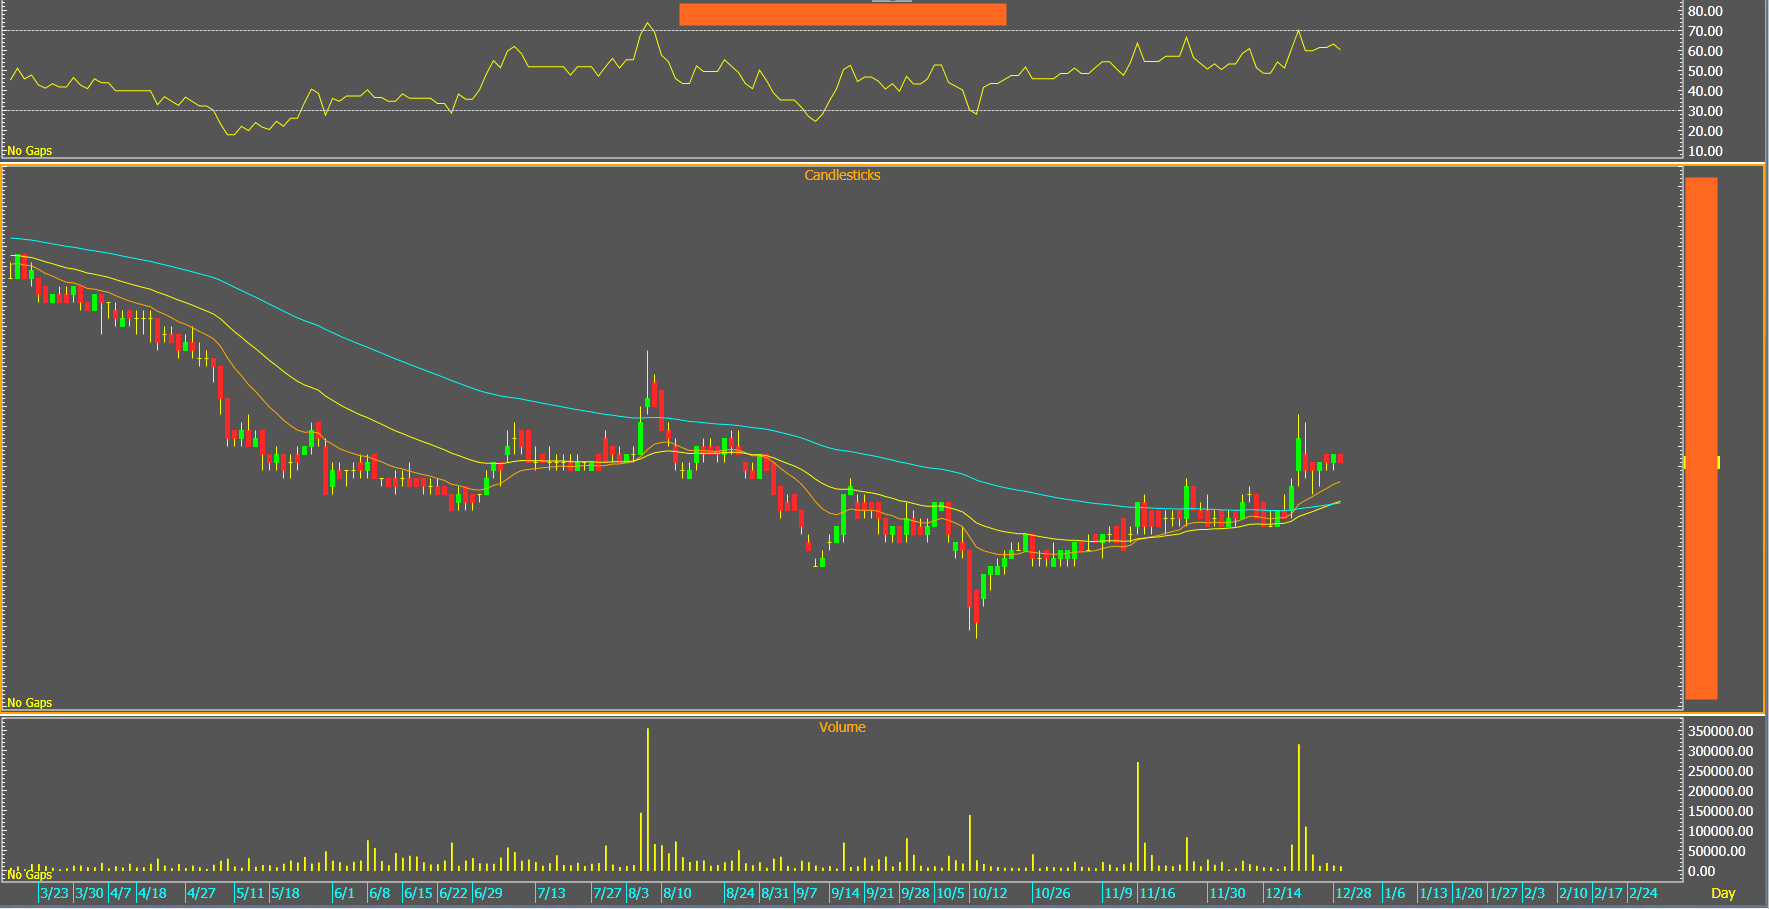The width and height of the screenshot is (1769, 909).
Task: Click the Candlesticks panel title
Action: coord(842,175)
